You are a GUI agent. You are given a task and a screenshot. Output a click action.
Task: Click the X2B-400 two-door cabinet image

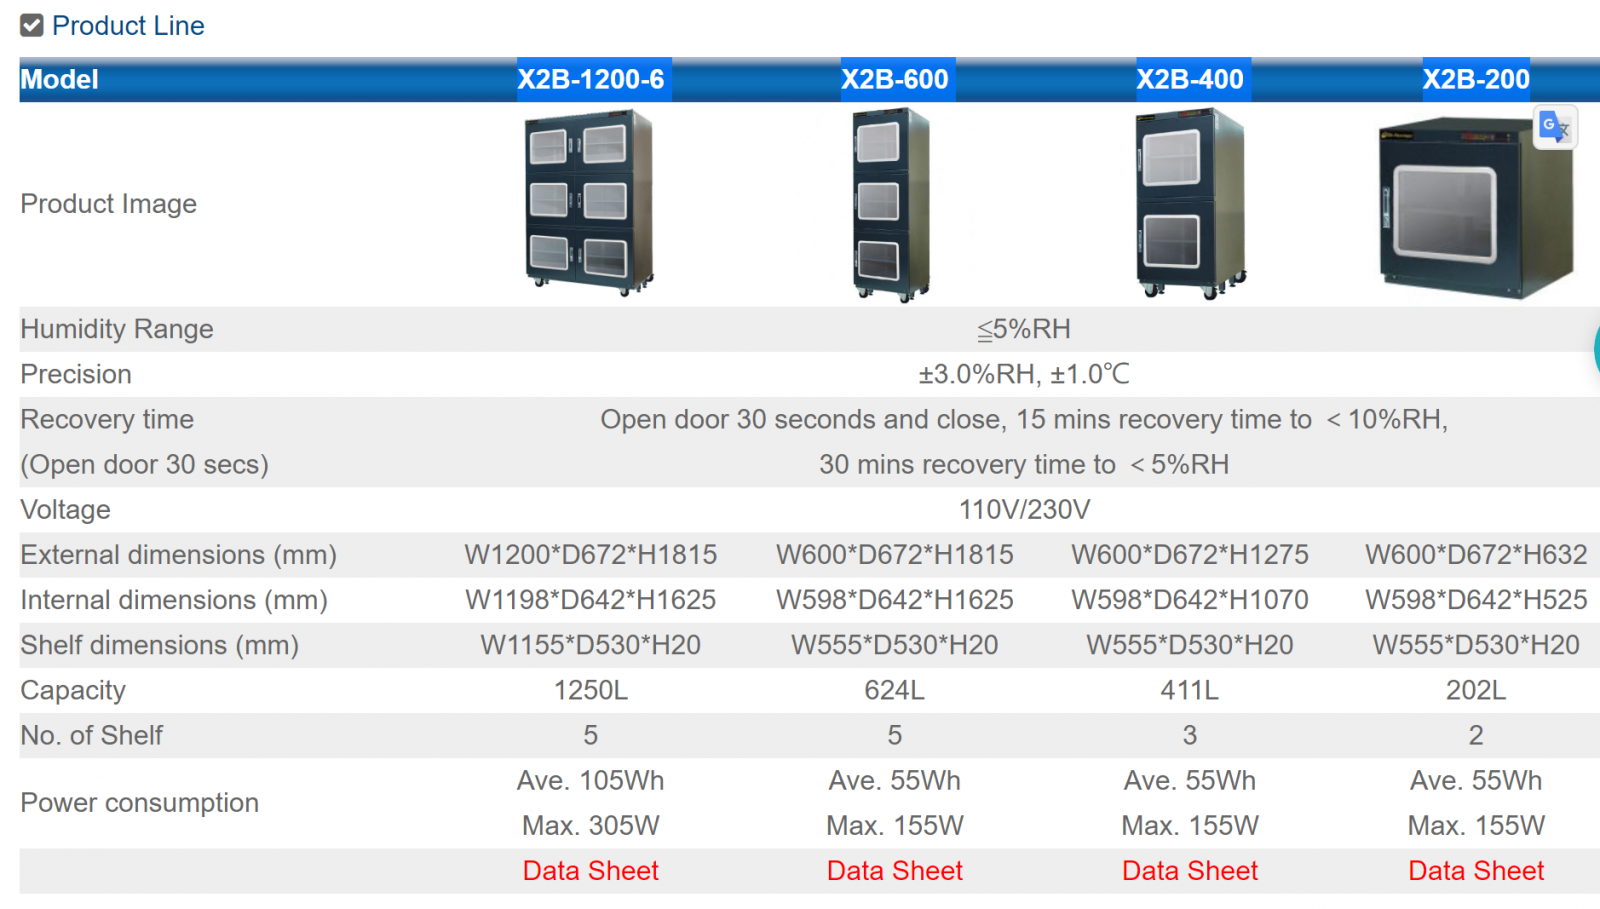[1189, 205]
